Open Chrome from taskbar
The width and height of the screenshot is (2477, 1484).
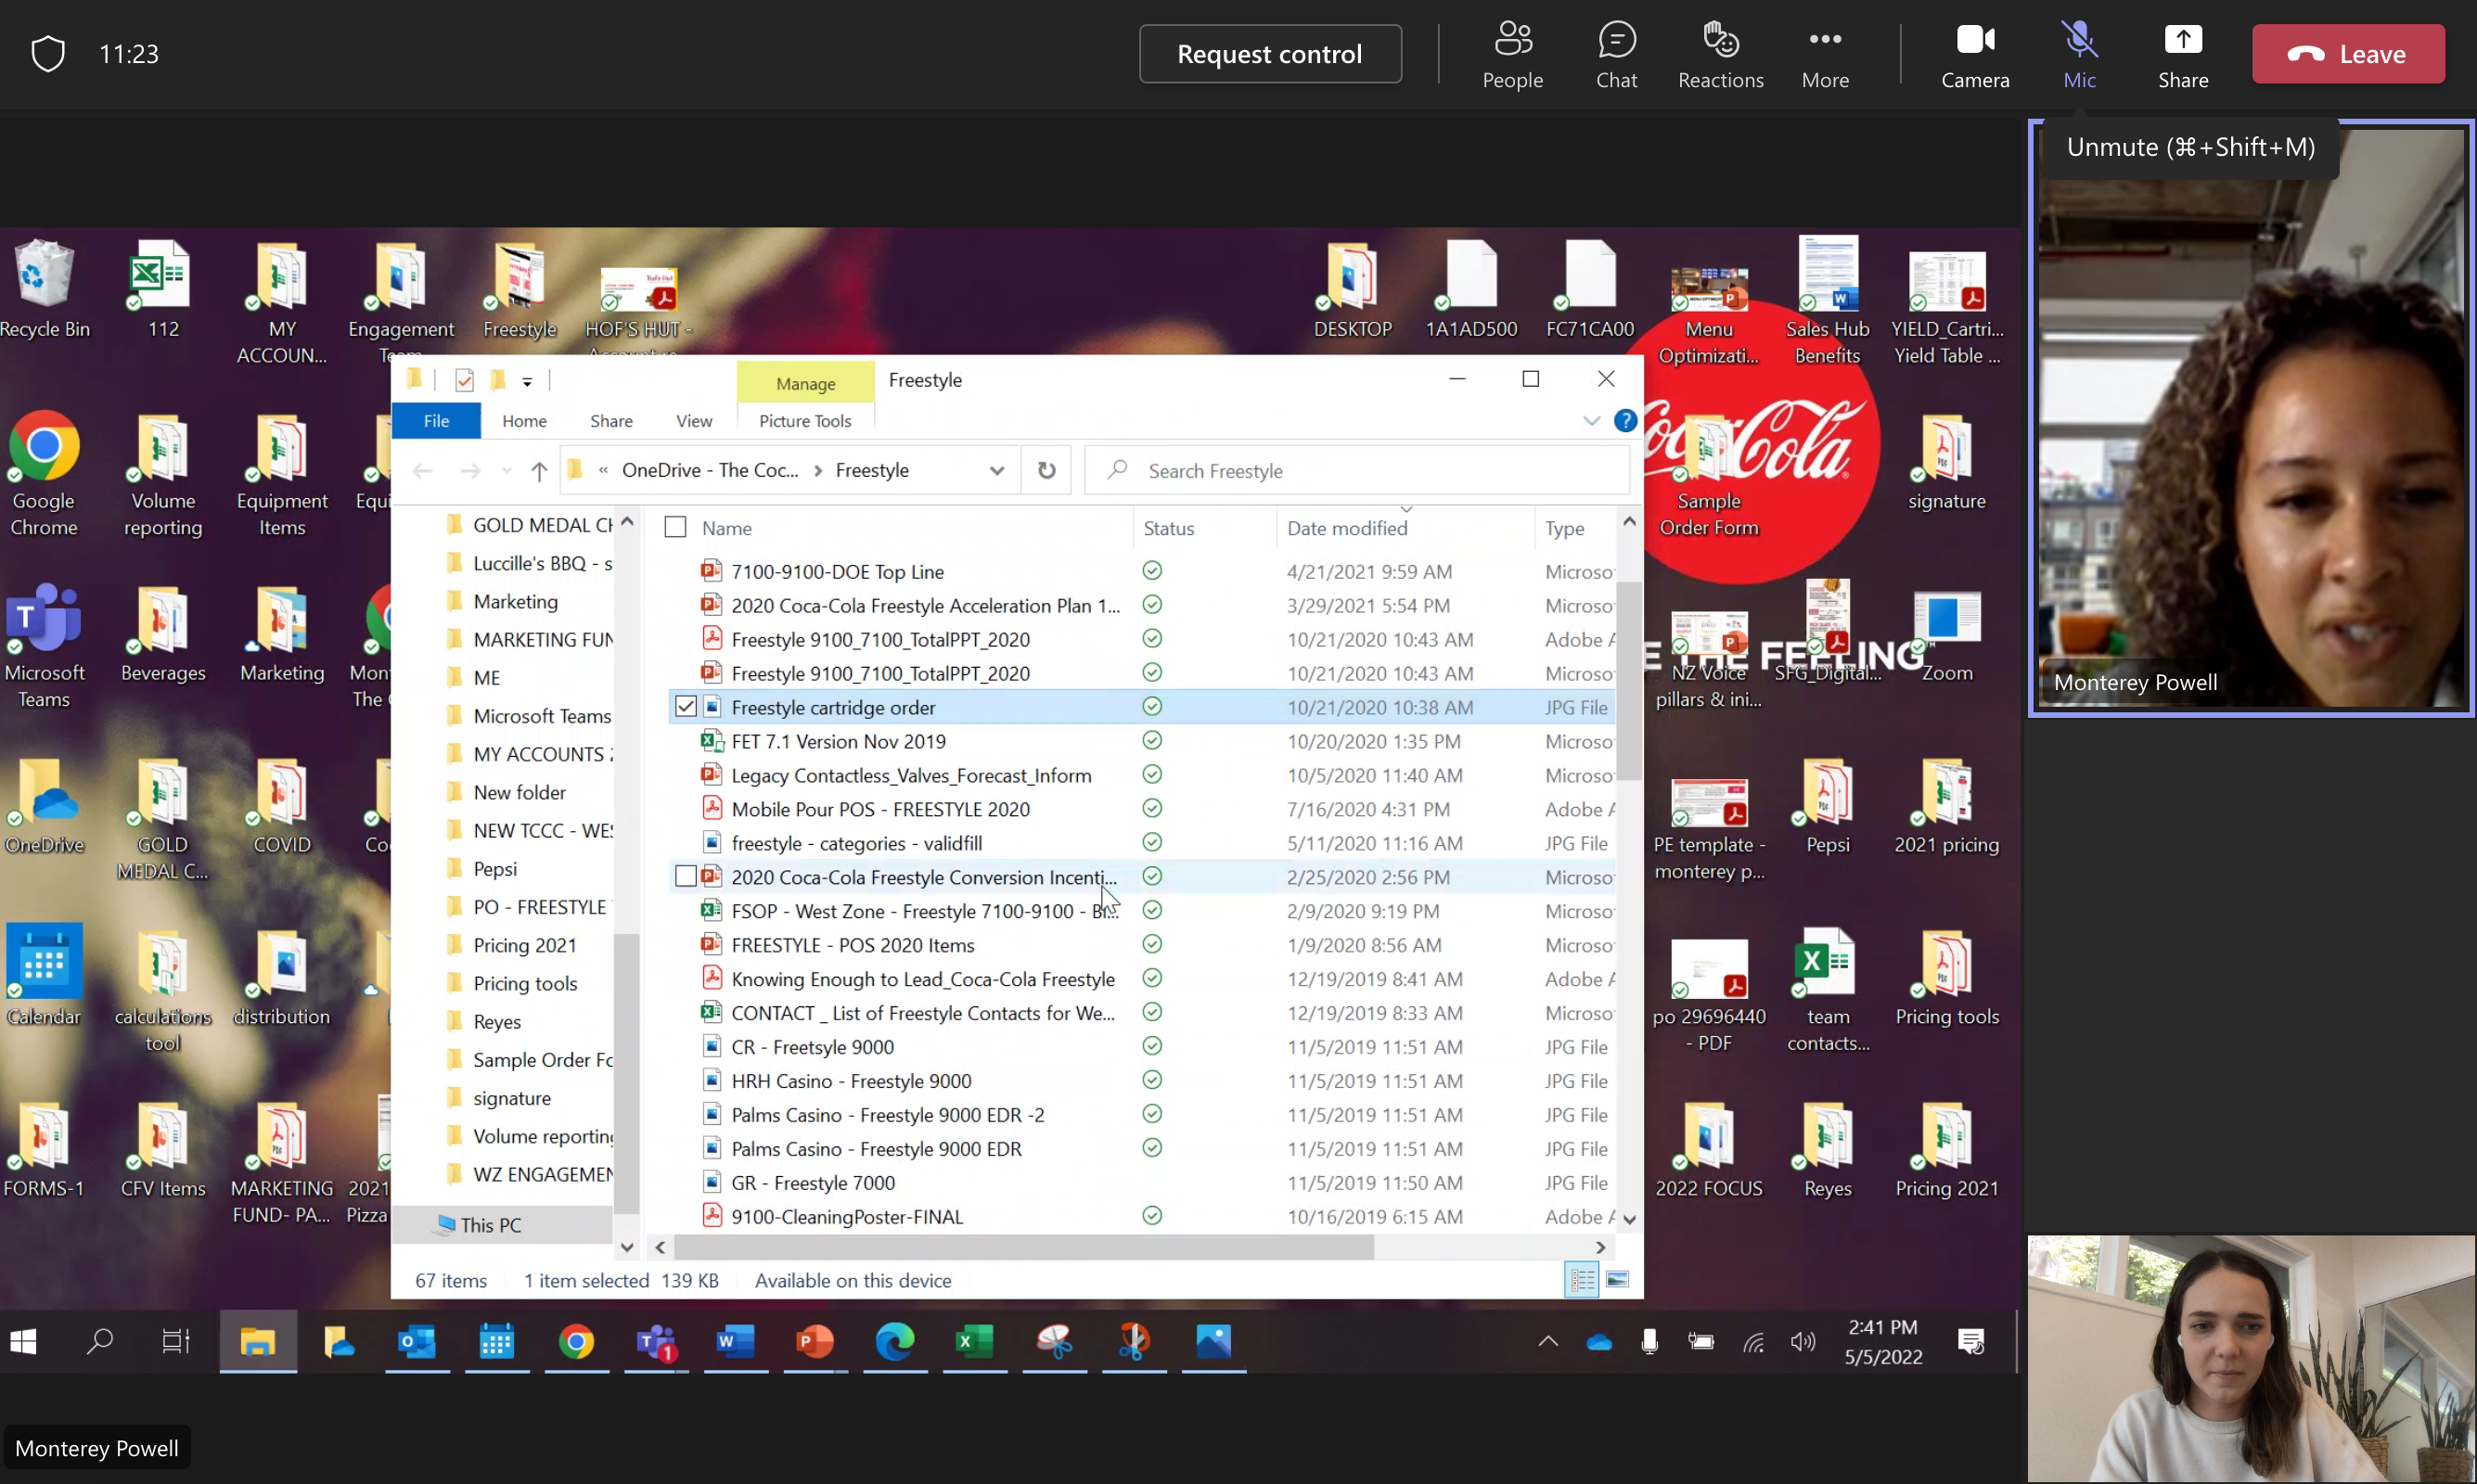pyautogui.click(x=576, y=1342)
